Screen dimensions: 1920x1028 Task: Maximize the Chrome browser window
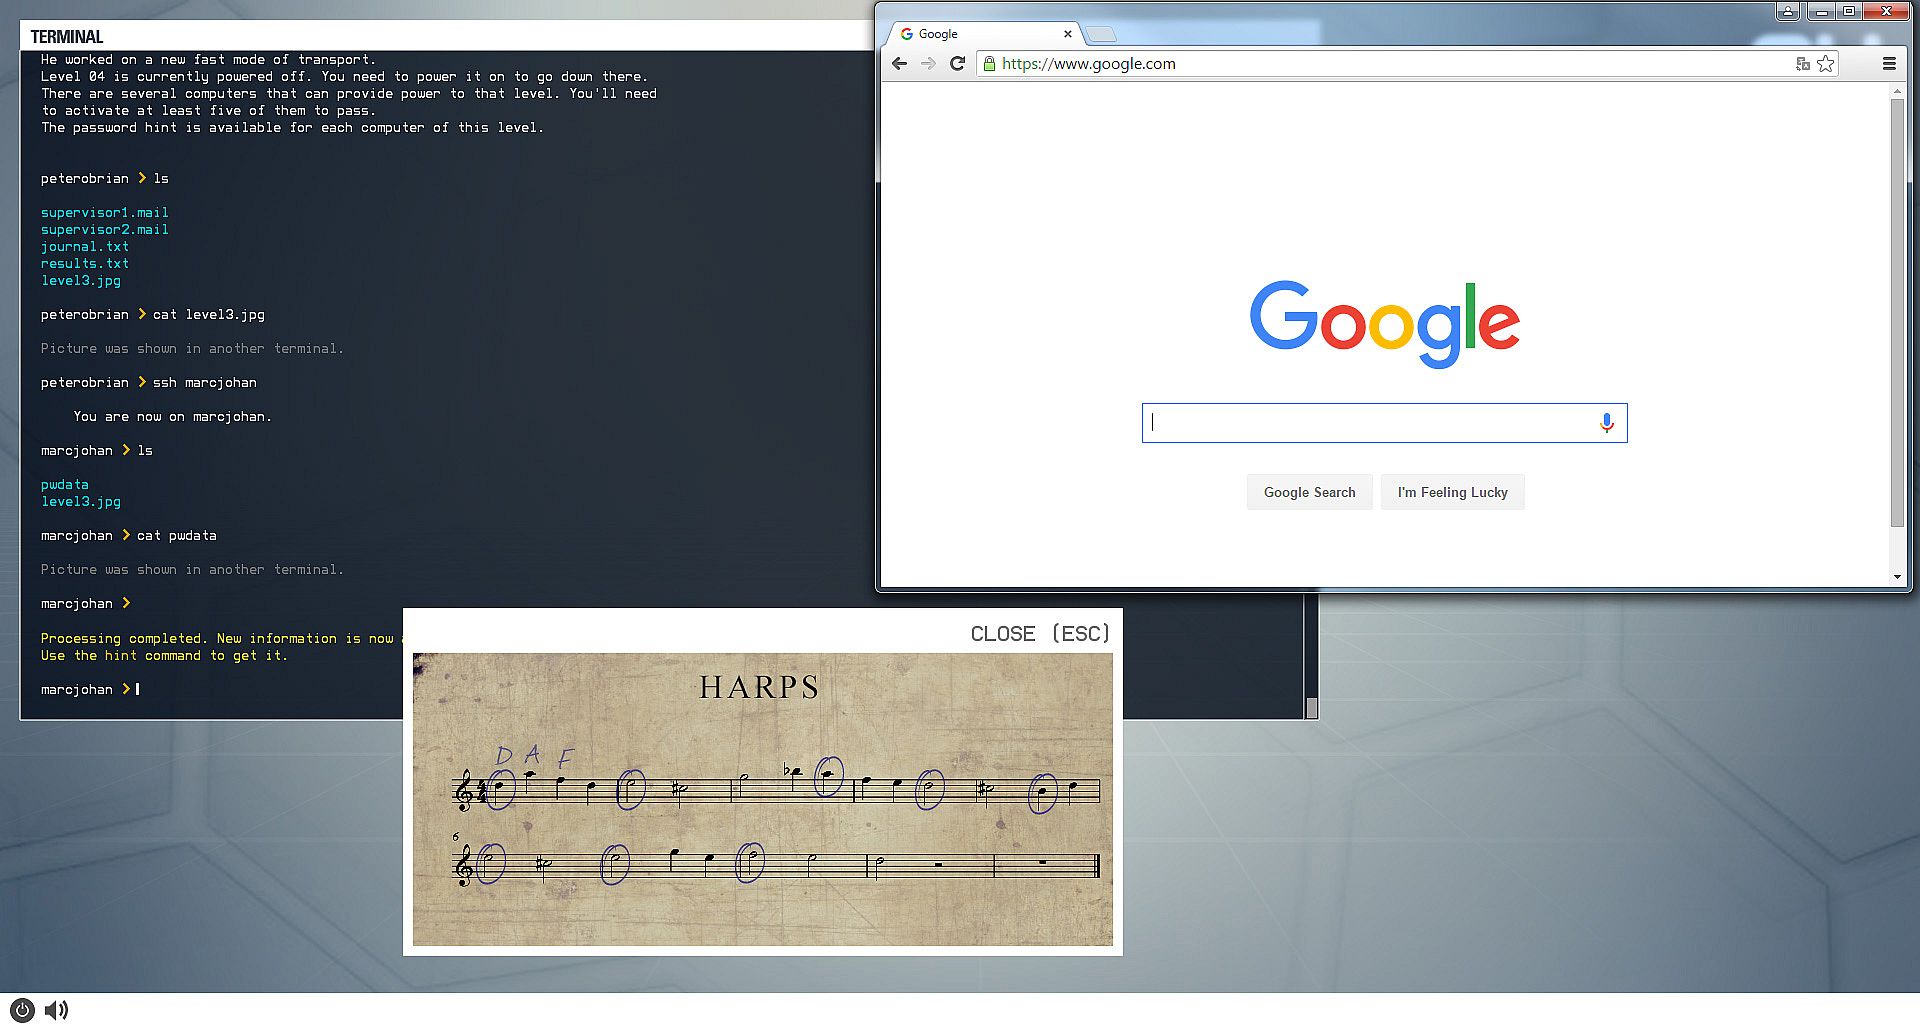1849,11
